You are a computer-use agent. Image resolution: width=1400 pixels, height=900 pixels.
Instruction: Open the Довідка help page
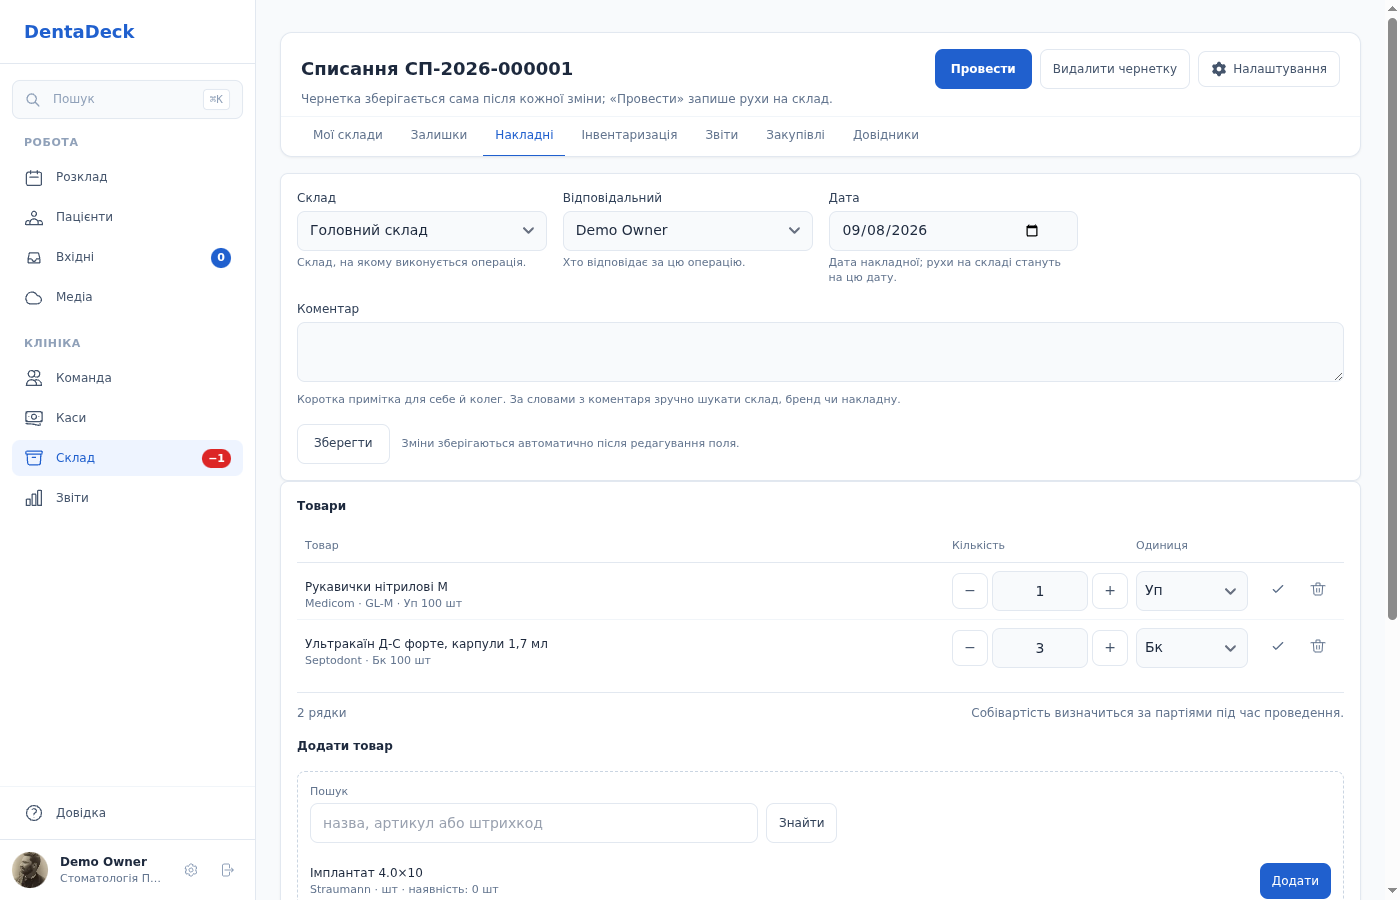click(x=127, y=813)
